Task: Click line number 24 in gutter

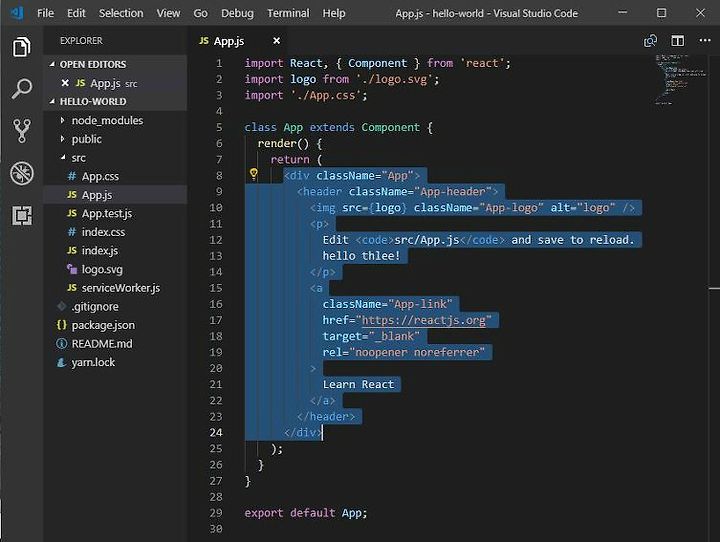Action: tap(216, 433)
